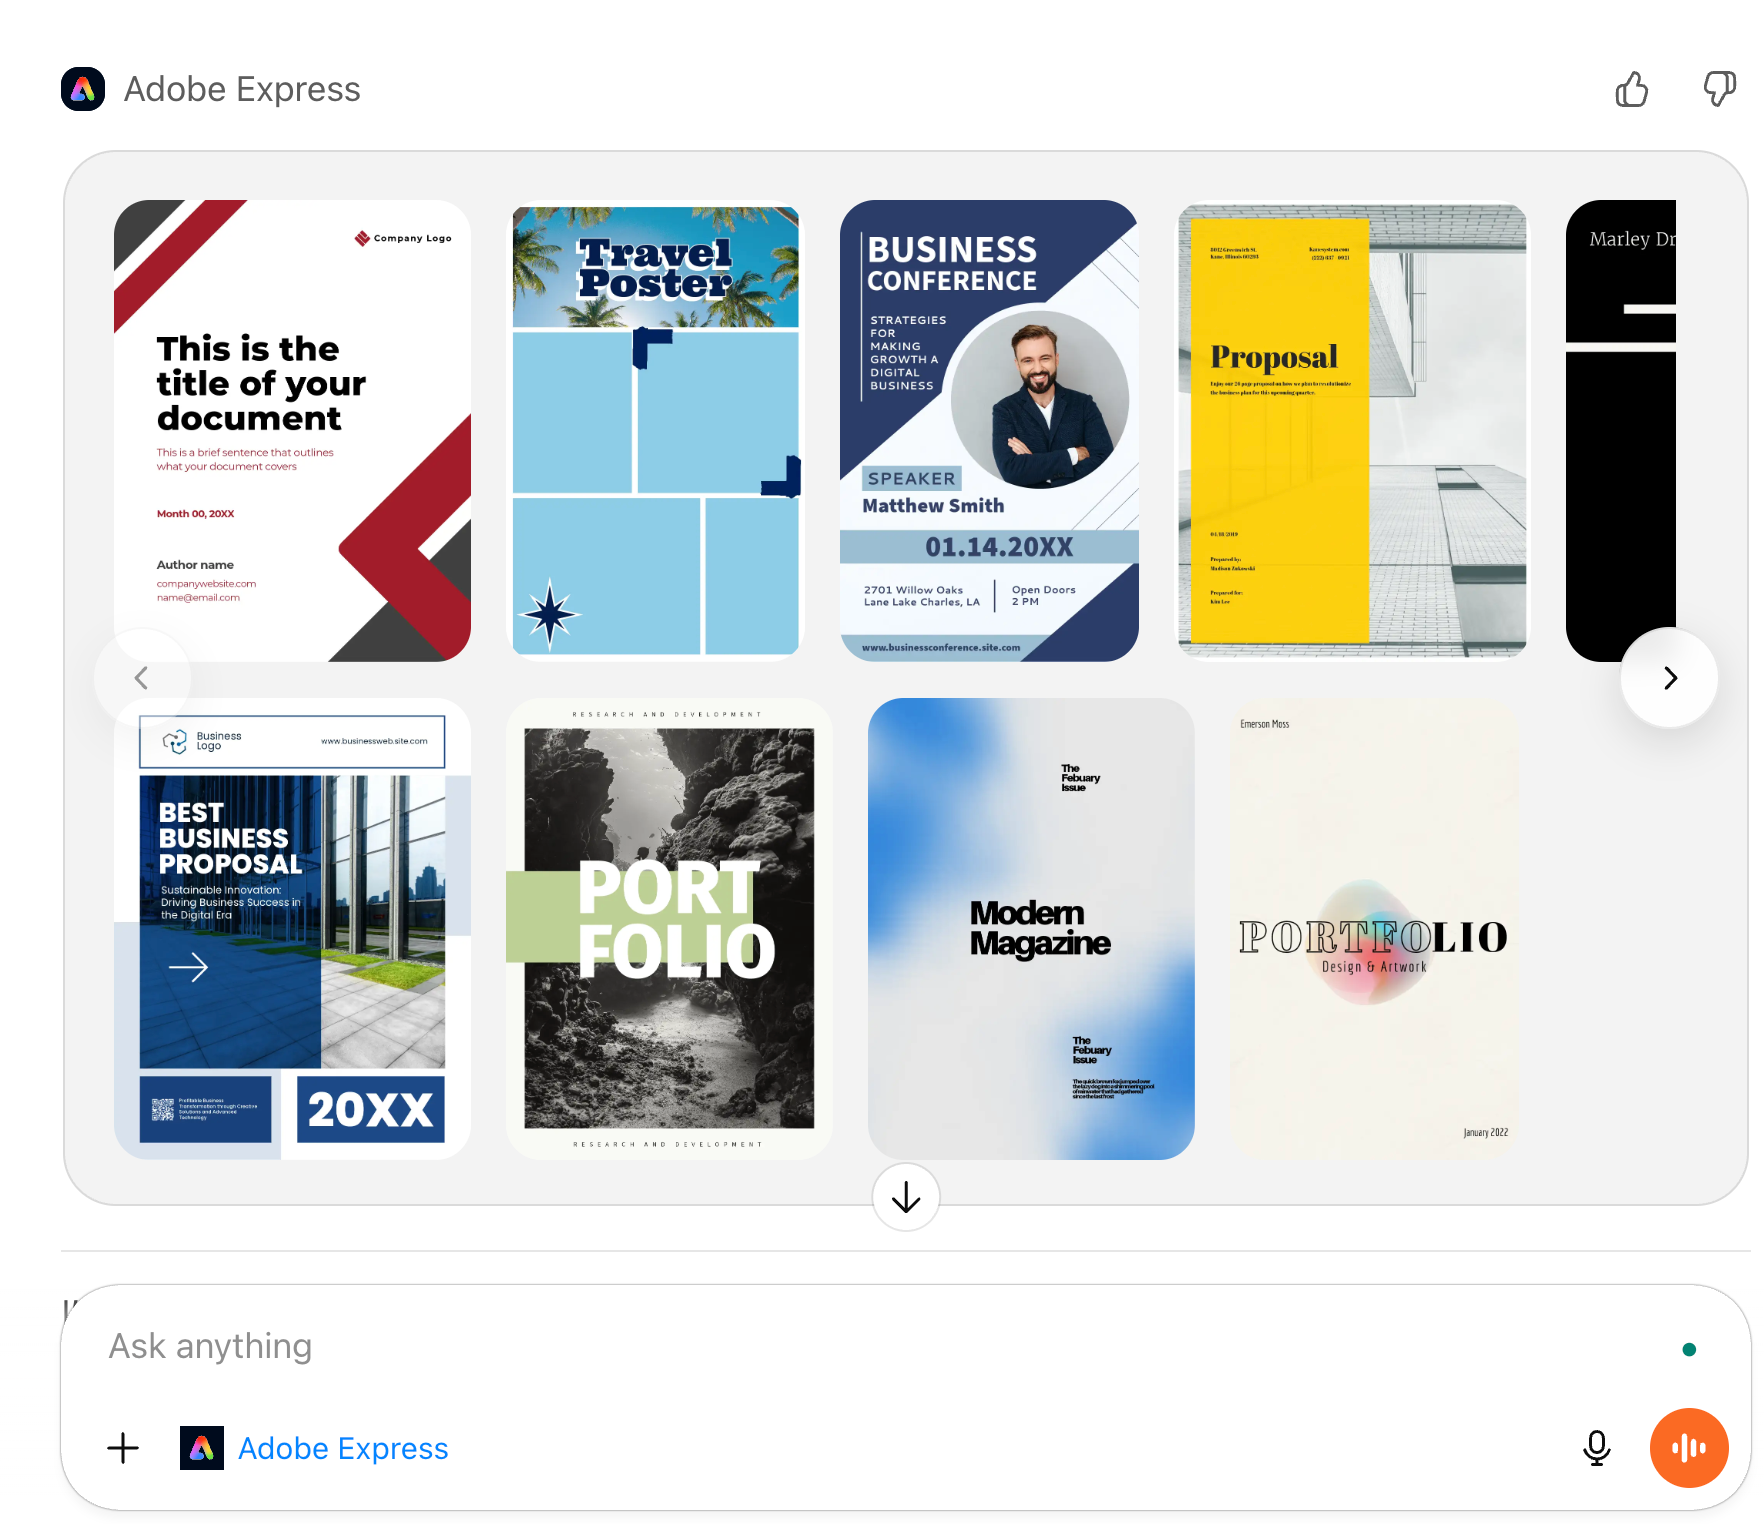Viewport: 1764px width, 1524px height.
Task: Open the Travel Poster template
Action: [x=655, y=431]
